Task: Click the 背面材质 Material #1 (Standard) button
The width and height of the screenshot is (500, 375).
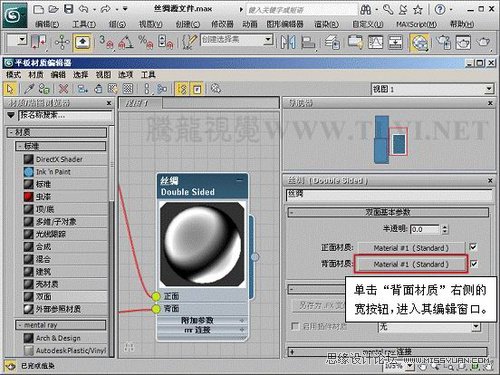Action: click(411, 264)
